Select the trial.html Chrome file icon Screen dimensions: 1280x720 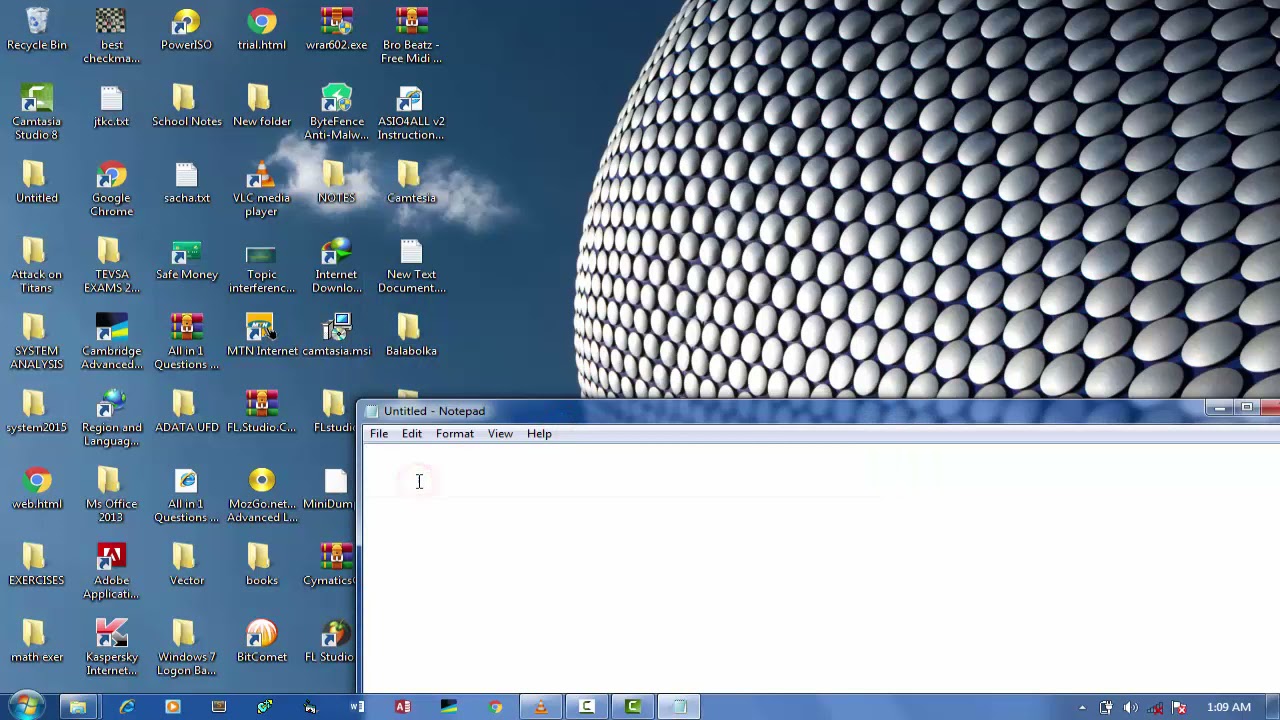click(261, 30)
